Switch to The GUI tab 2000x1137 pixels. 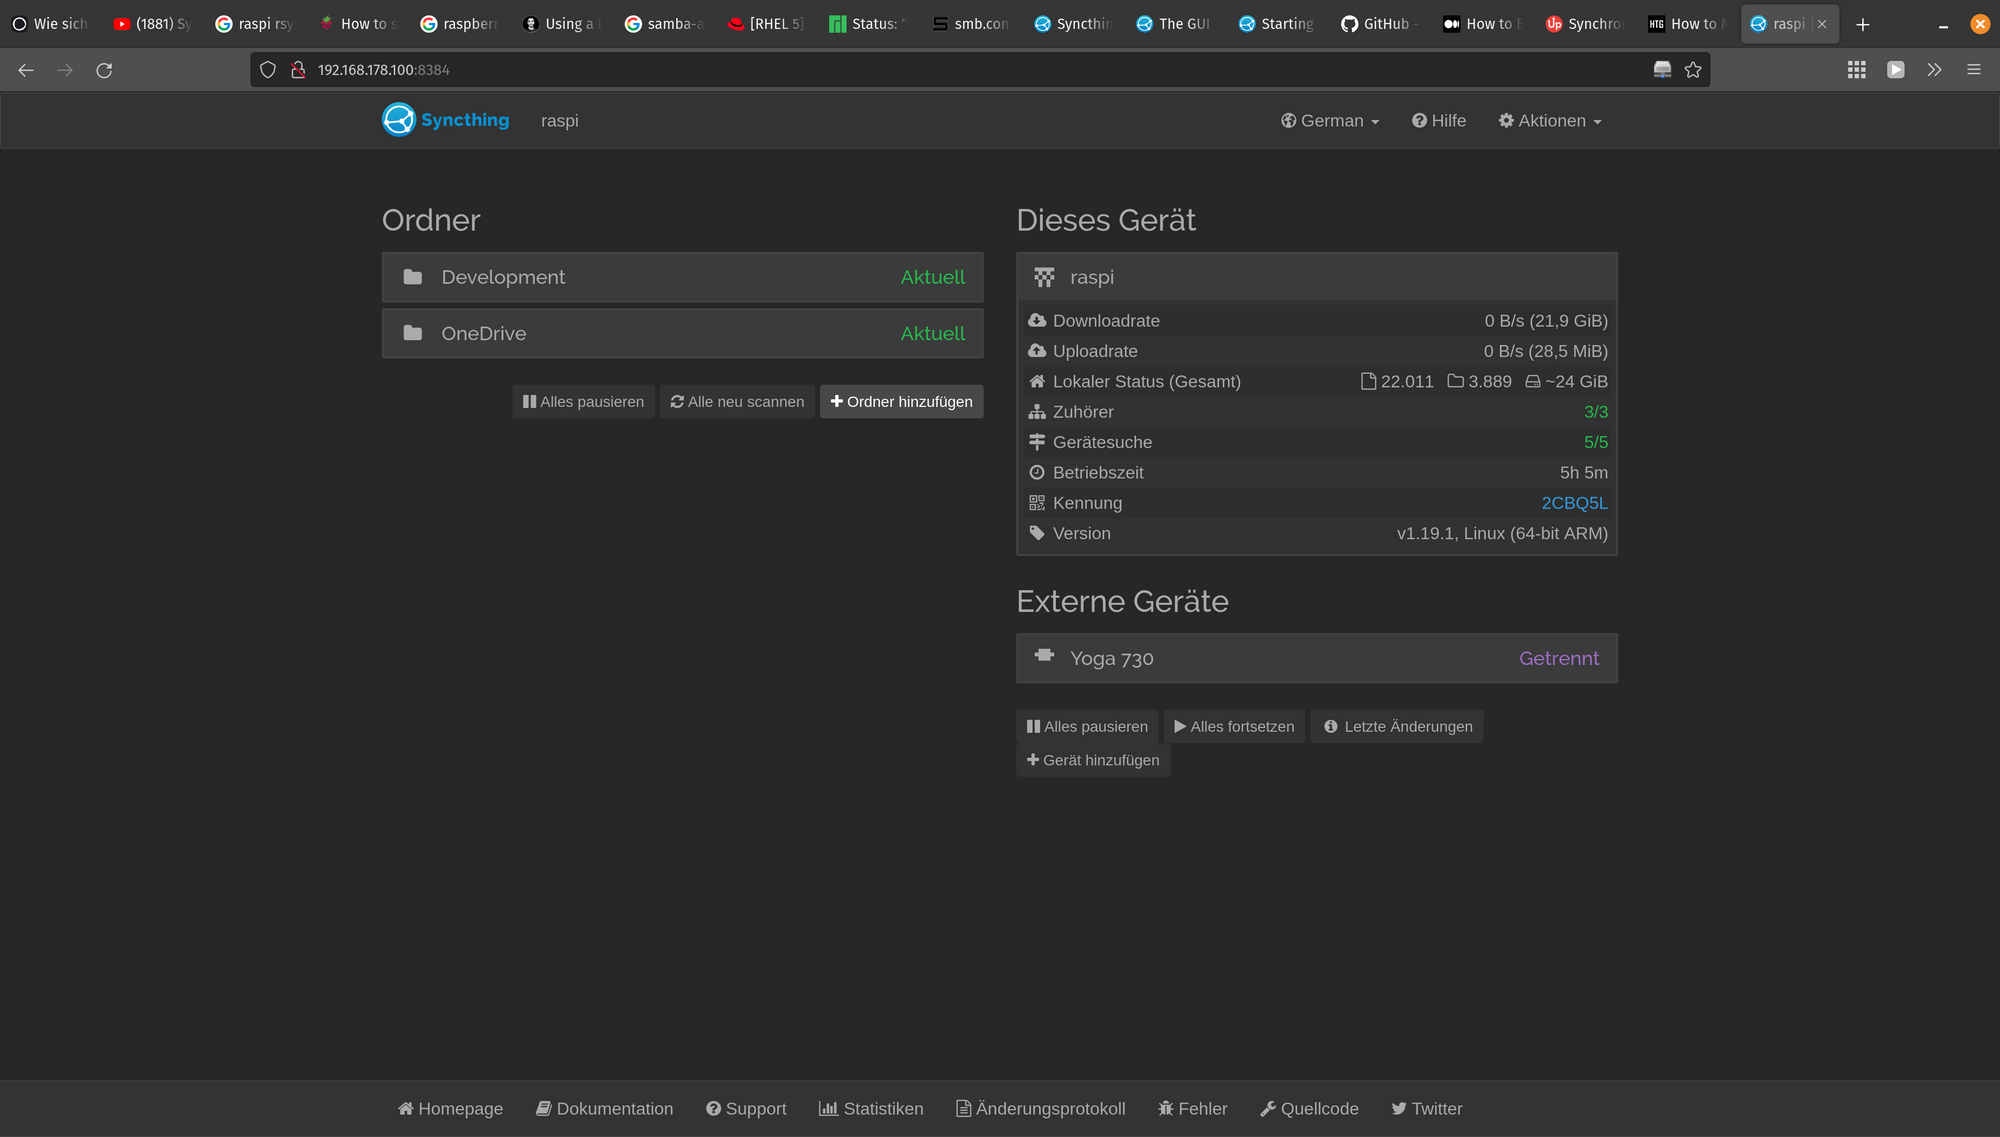[1174, 24]
